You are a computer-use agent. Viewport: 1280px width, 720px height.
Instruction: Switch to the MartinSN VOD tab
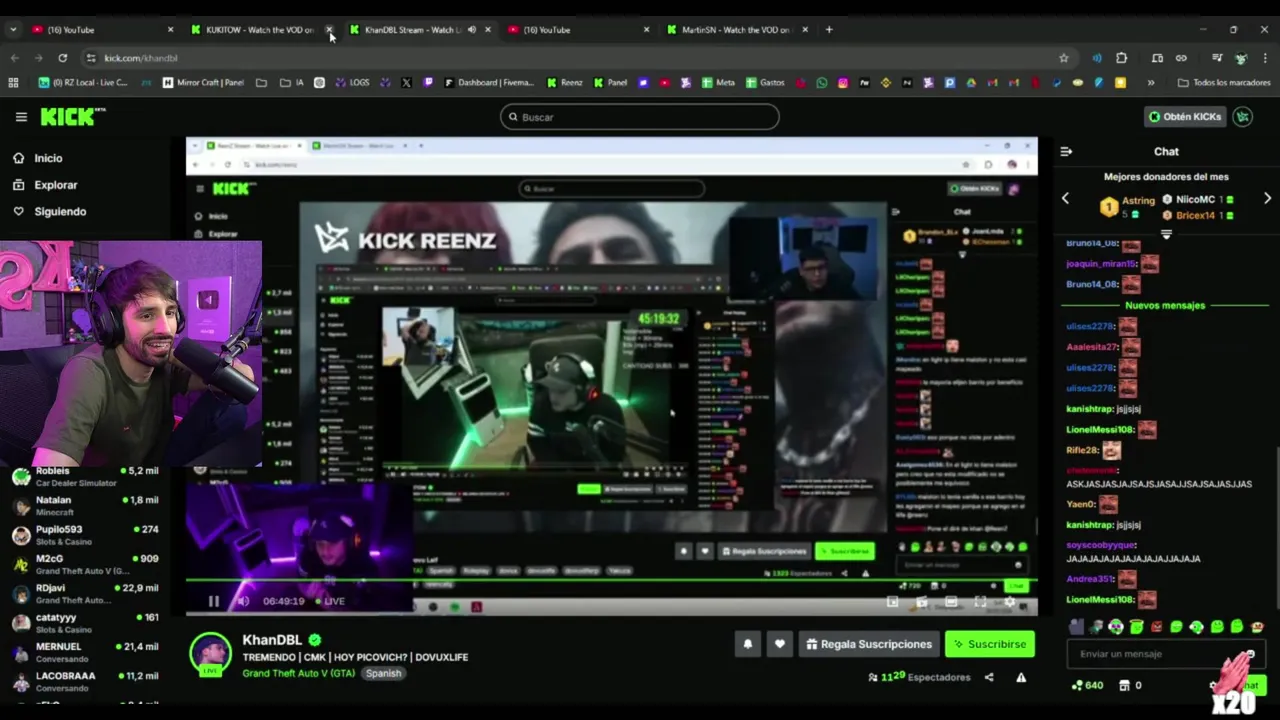click(x=735, y=30)
